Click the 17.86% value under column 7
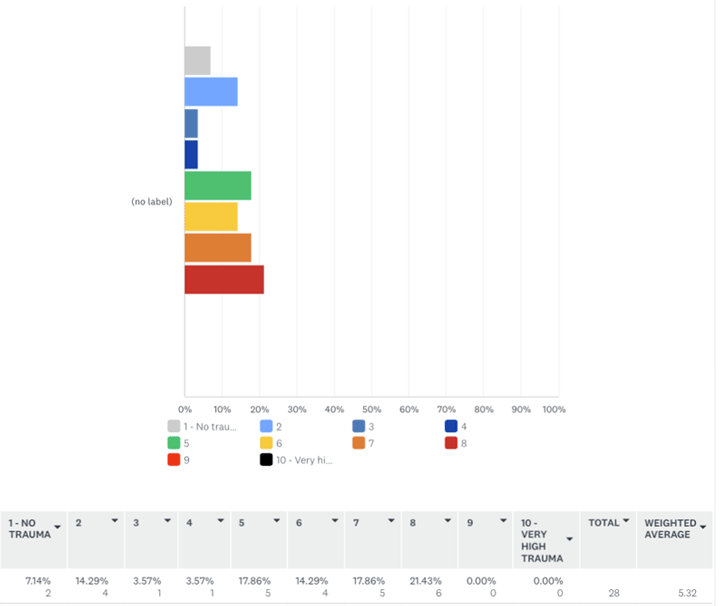The height and width of the screenshot is (606, 720). (369, 581)
